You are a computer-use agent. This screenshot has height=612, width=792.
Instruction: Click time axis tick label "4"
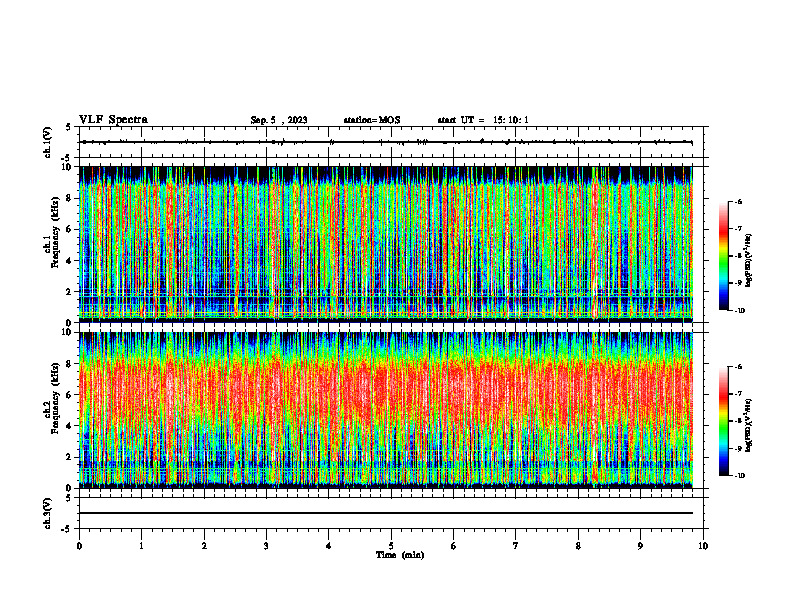point(329,546)
